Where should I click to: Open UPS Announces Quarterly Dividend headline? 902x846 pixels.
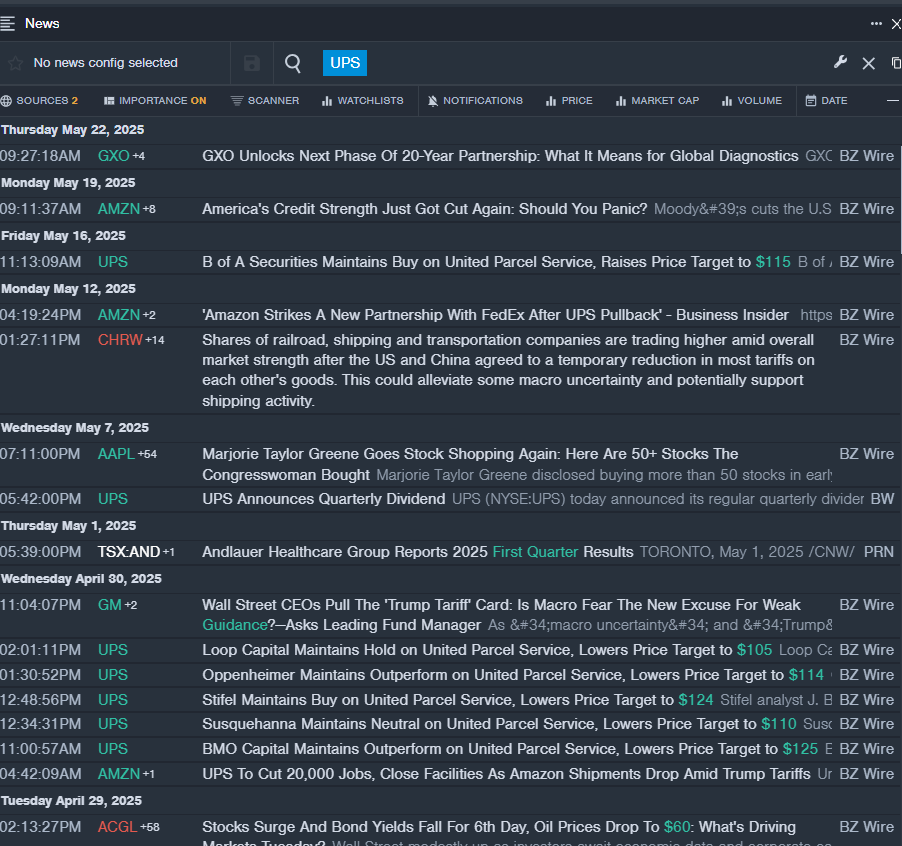[x=323, y=499]
